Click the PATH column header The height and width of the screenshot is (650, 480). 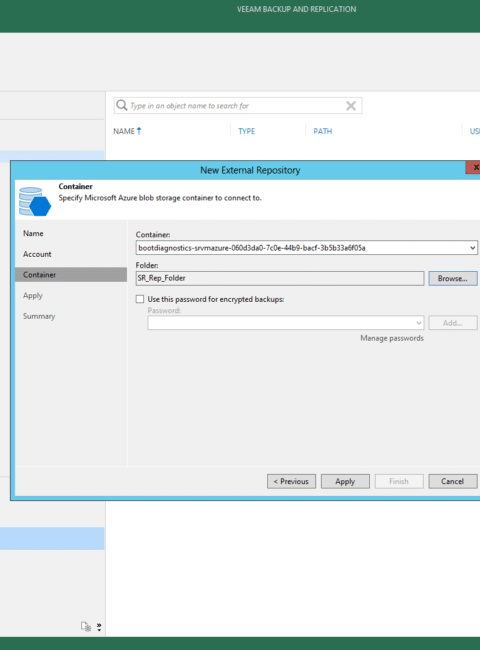tap(322, 131)
